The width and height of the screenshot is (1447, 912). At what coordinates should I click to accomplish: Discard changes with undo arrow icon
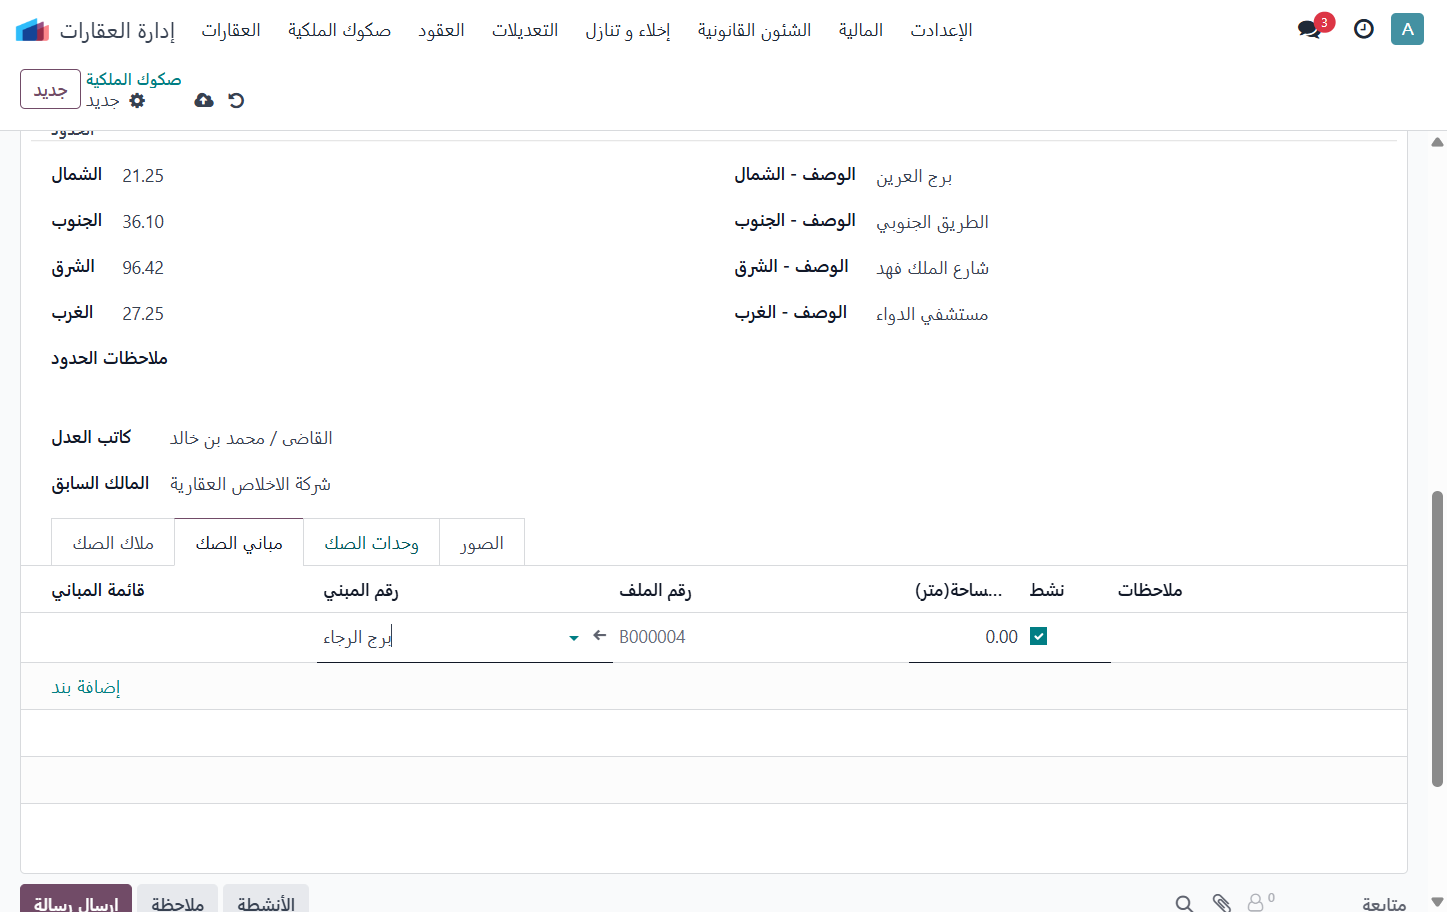236,100
